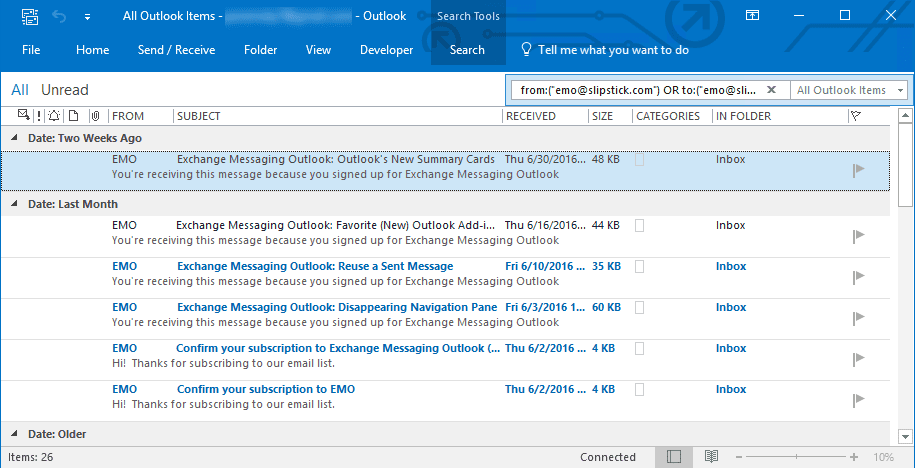Viewport: 915px width, 468px height.
Task: Show All messages filter
Action: coord(20,90)
